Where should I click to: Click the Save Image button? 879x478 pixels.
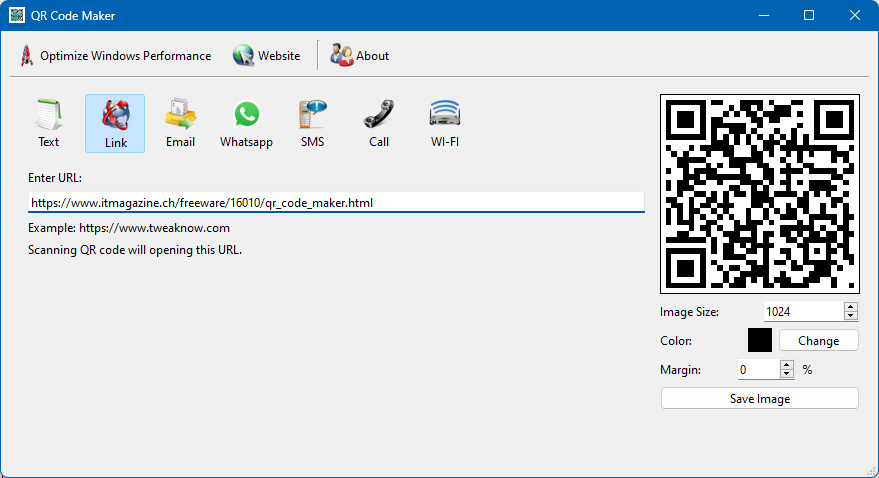pos(760,398)
